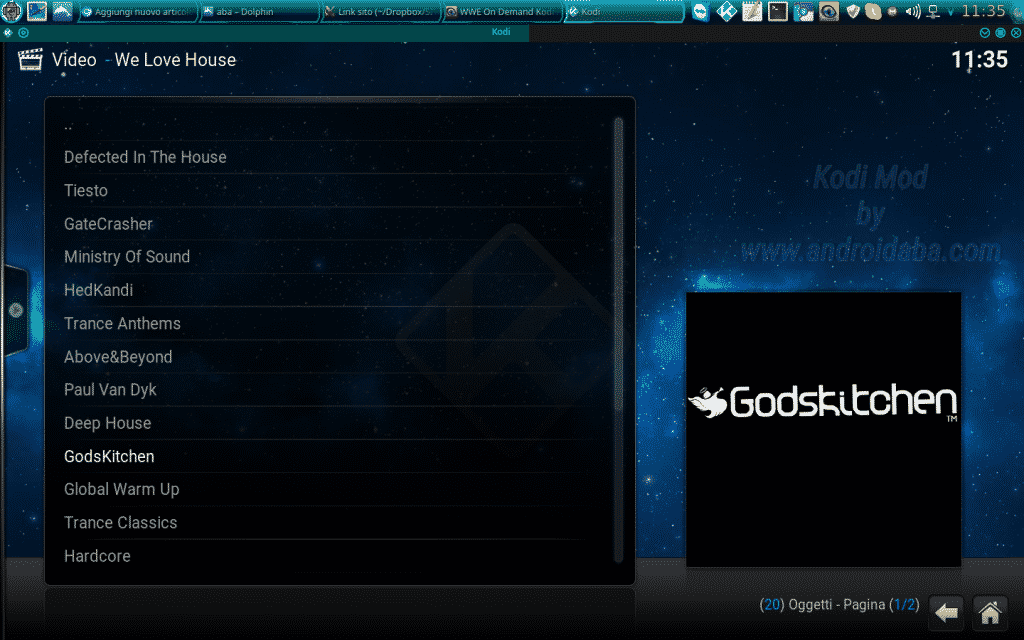Switch to WWE On Demand Kodi window

coord(502,12)
